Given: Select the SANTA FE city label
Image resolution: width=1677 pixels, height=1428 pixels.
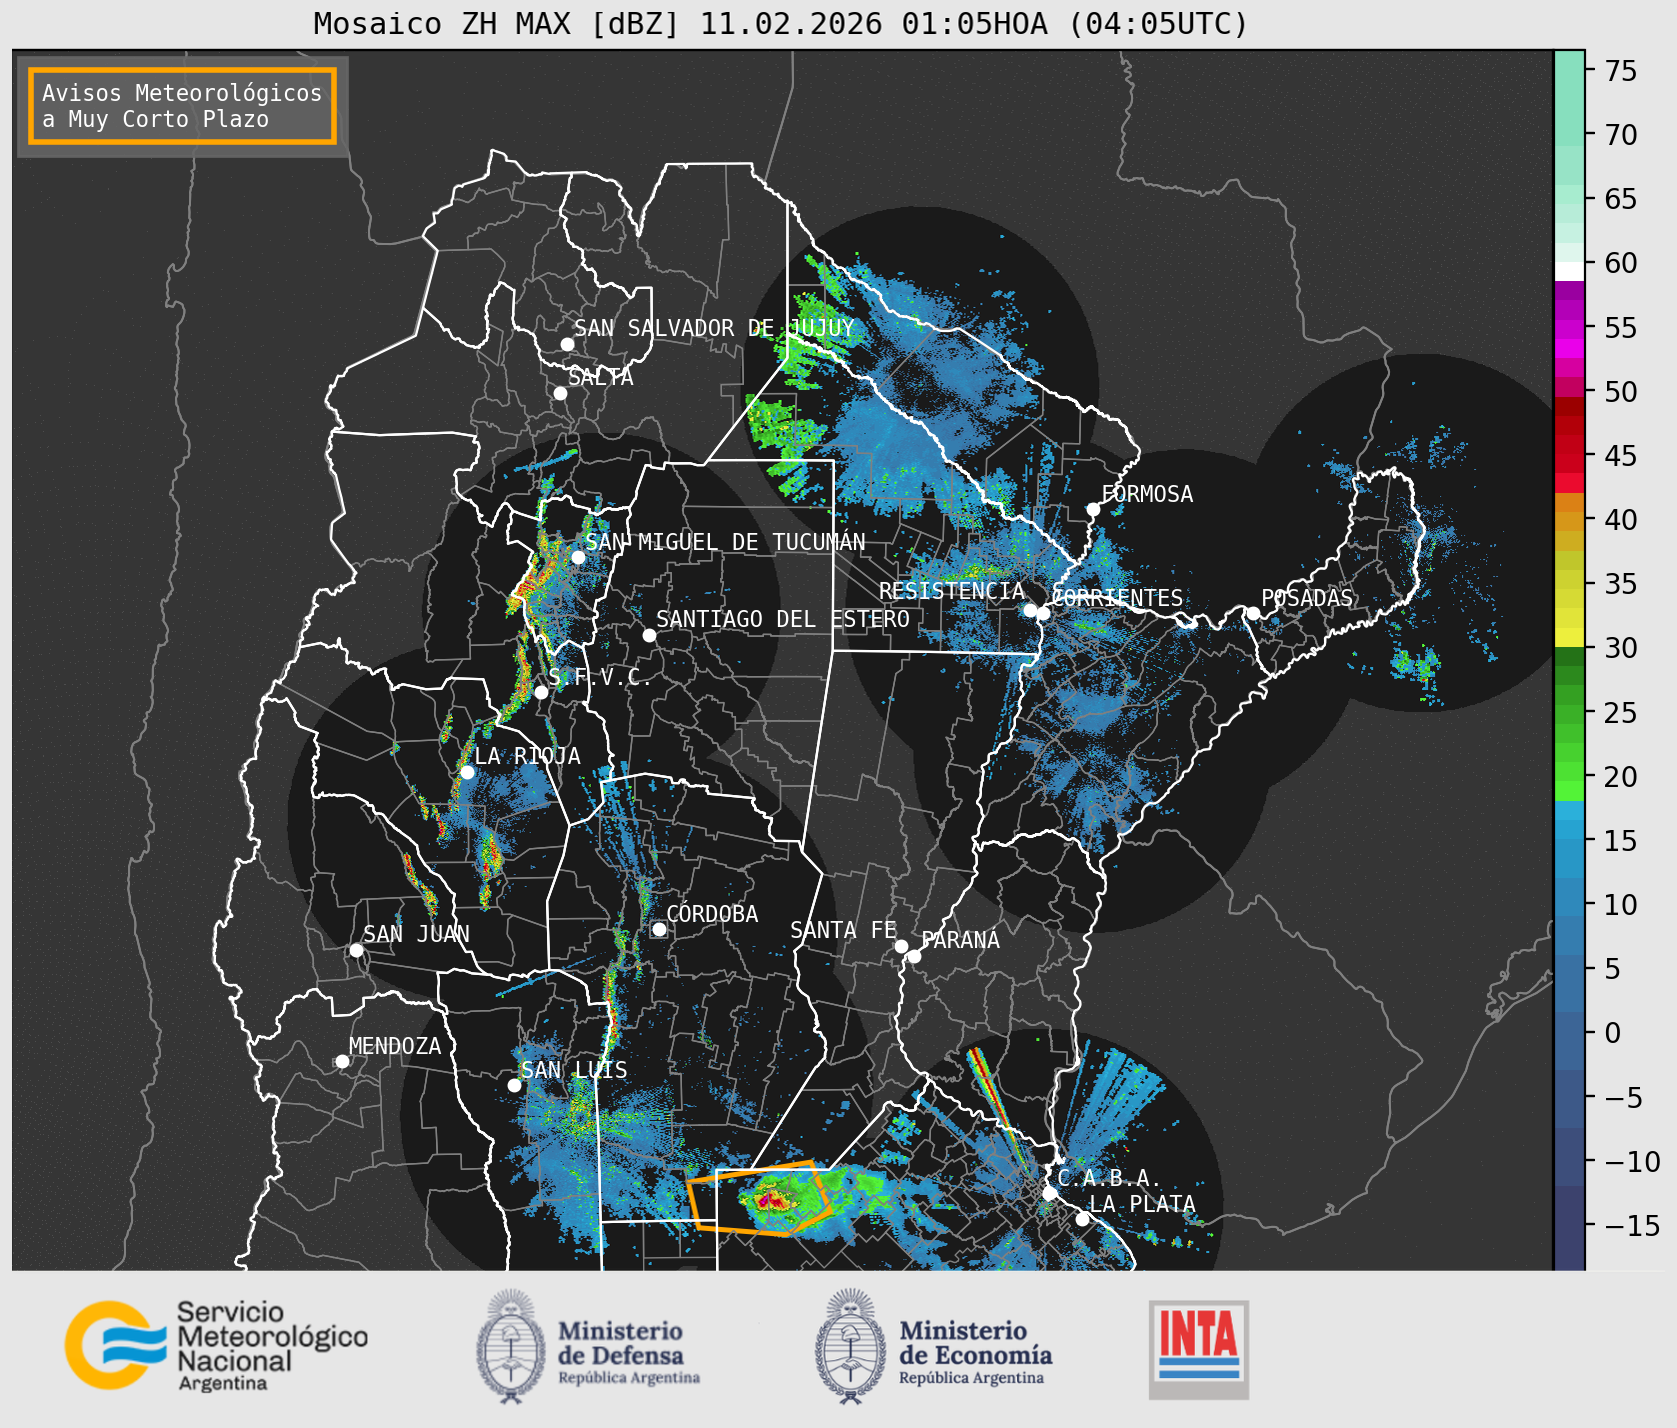Looking at the screenshot, I should point(843,930).
